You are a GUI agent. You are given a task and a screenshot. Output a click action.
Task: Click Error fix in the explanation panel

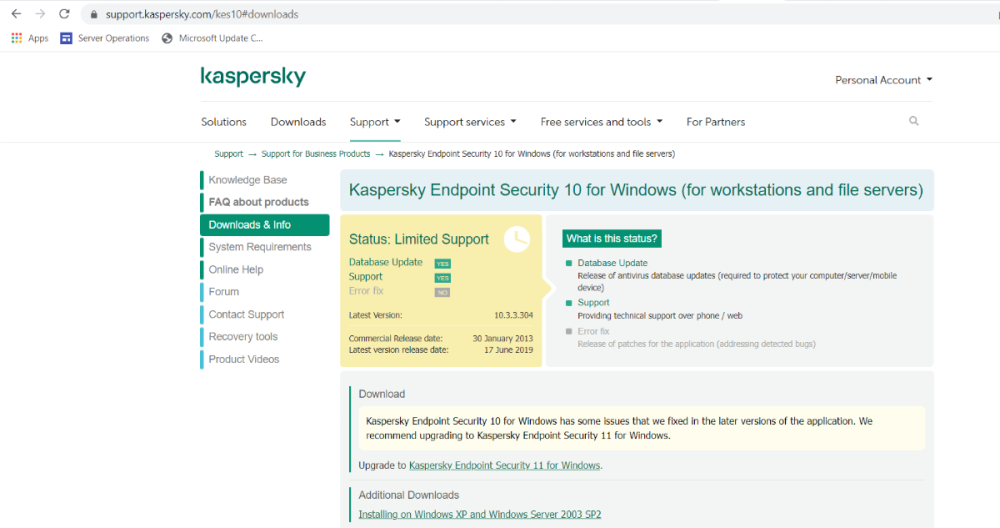click(x=593, y=331)
